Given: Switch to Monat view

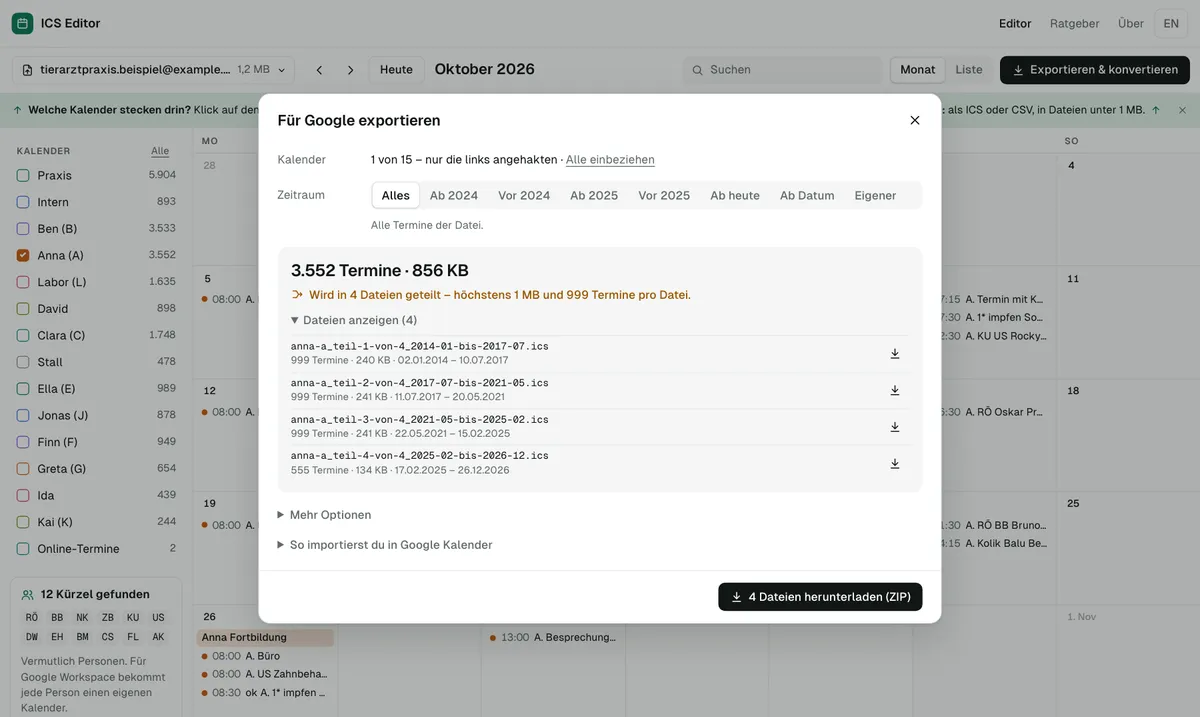Looking at the screenshot, I should [x=918, y=70].
